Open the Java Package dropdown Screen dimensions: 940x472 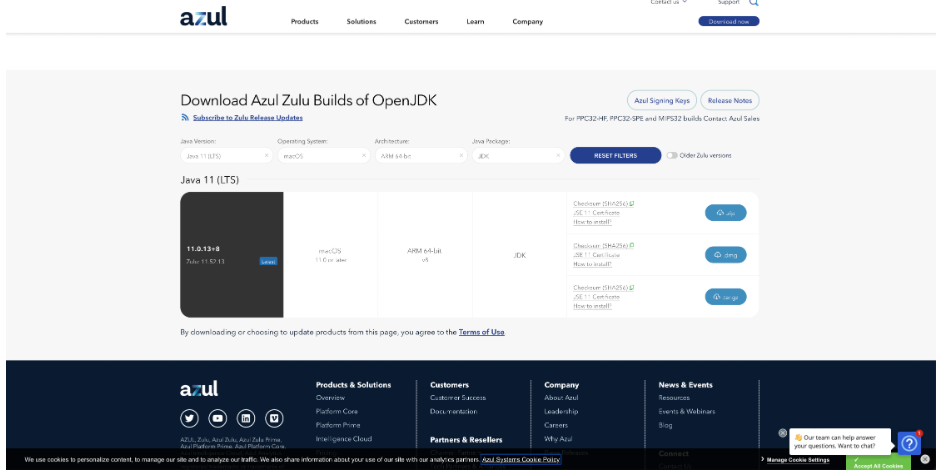518,155
